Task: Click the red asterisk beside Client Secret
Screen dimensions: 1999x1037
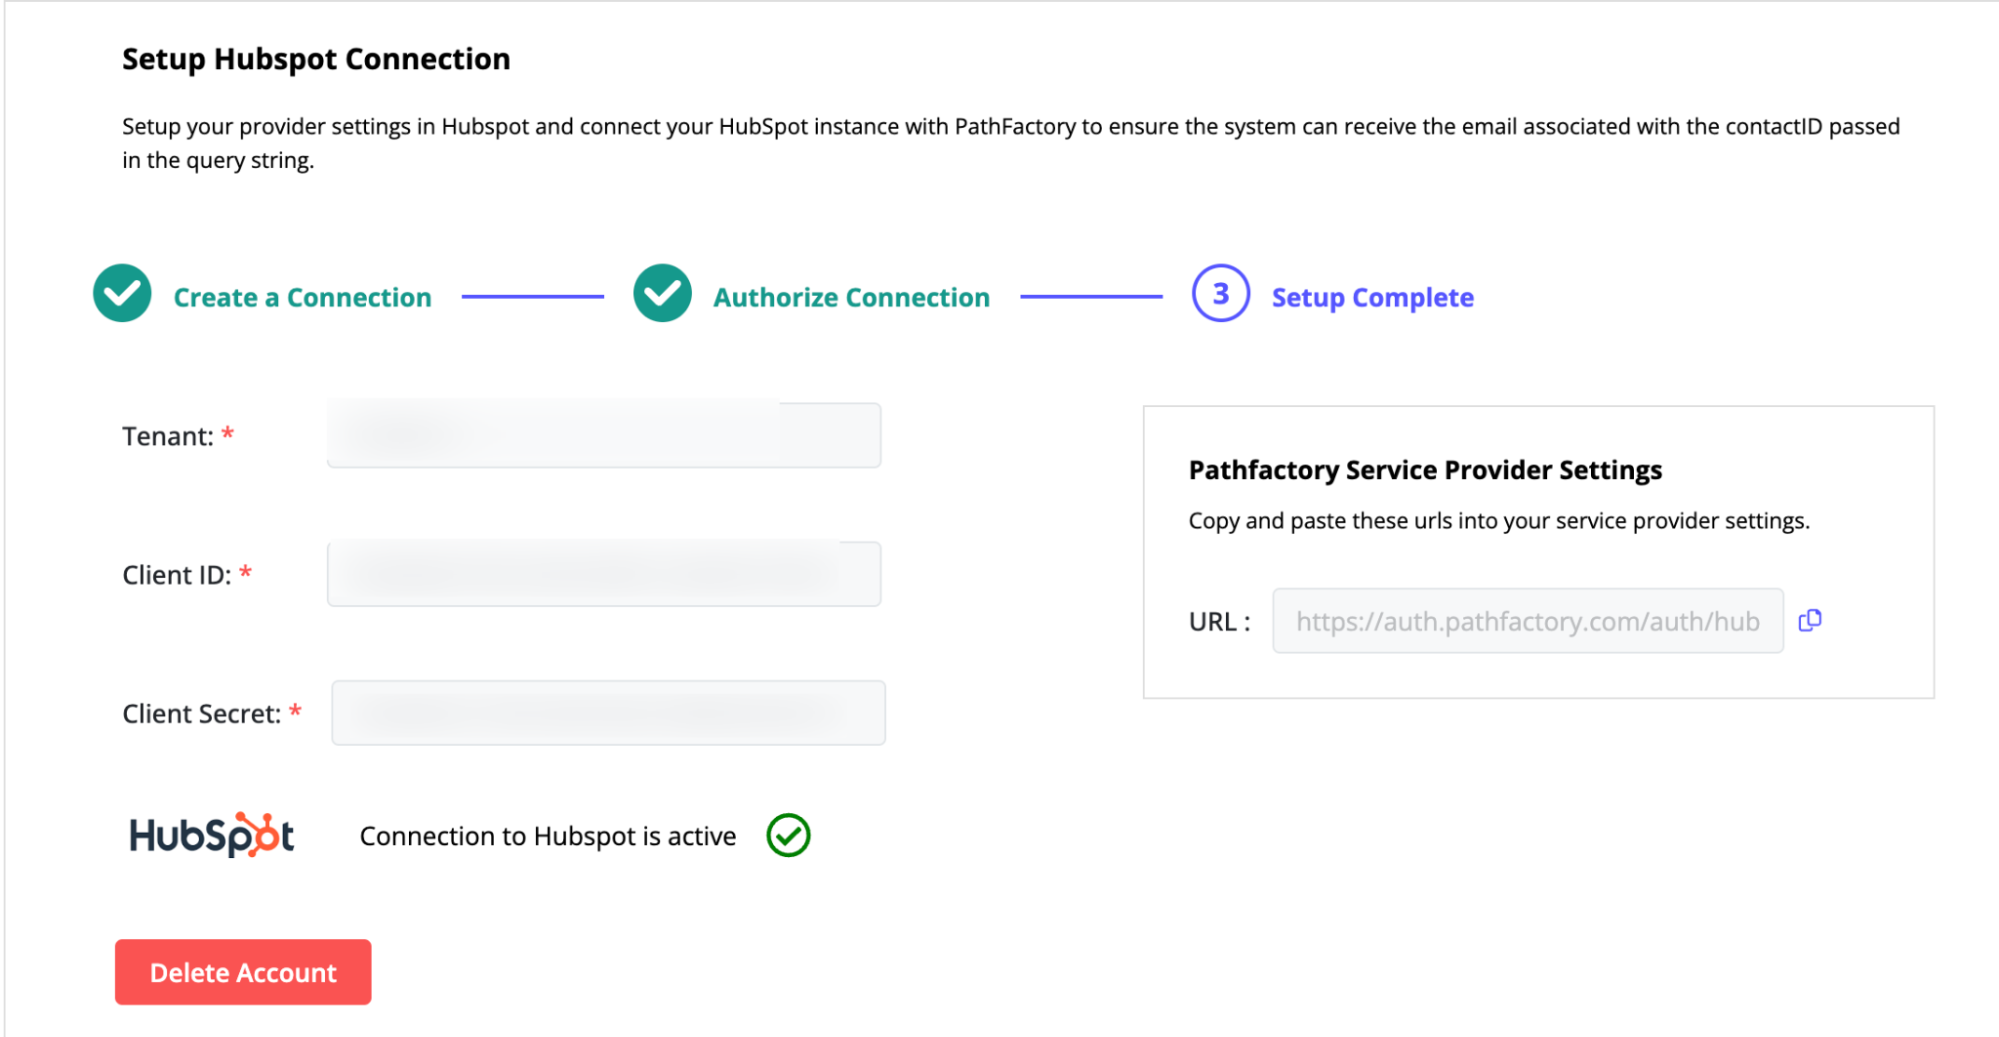Action: coord(296,709)
